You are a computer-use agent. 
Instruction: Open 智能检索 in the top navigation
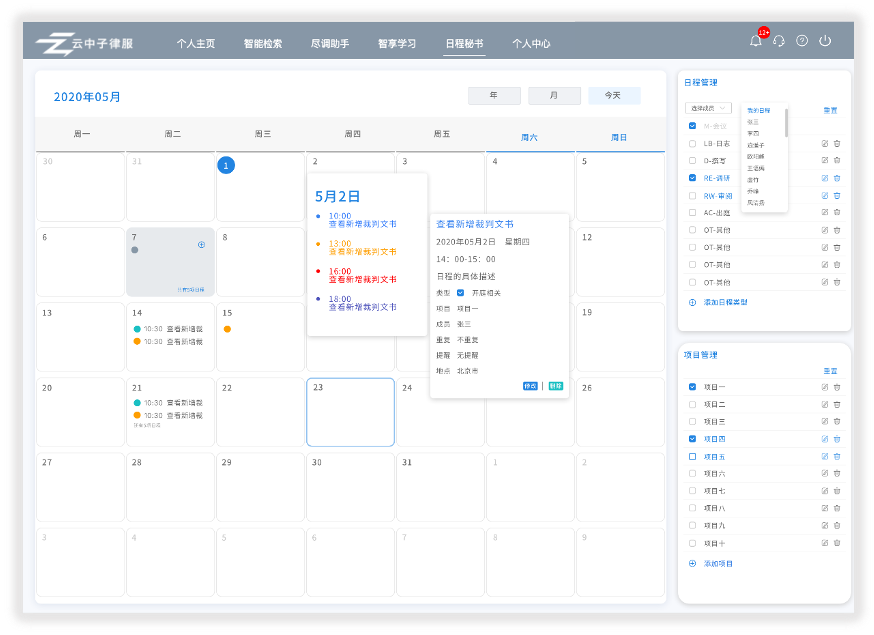pos(263,43)
